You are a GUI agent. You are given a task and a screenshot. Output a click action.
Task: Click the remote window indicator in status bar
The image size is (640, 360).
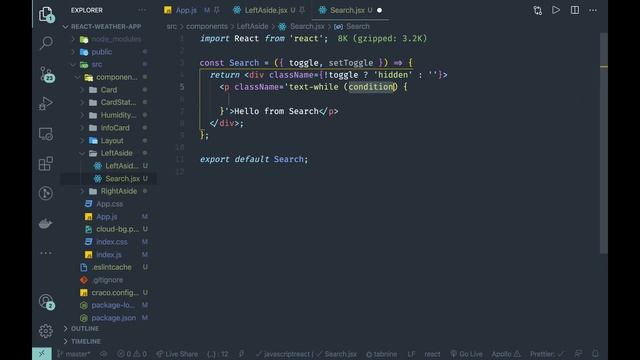pyautogui.click(x=42, y=353)
